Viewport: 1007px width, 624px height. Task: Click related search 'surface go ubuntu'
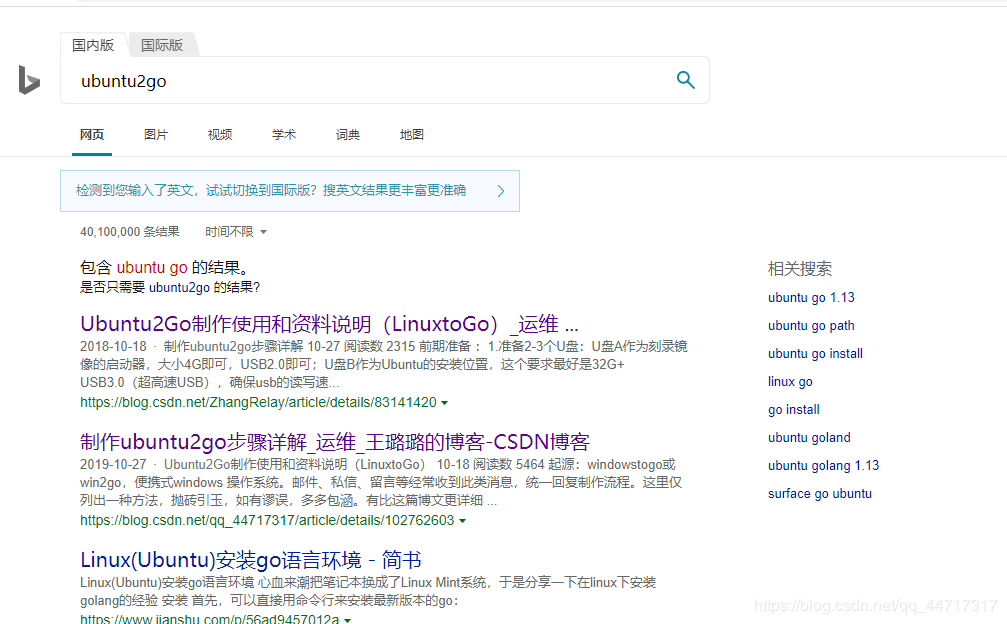click(x=820, y=494)
